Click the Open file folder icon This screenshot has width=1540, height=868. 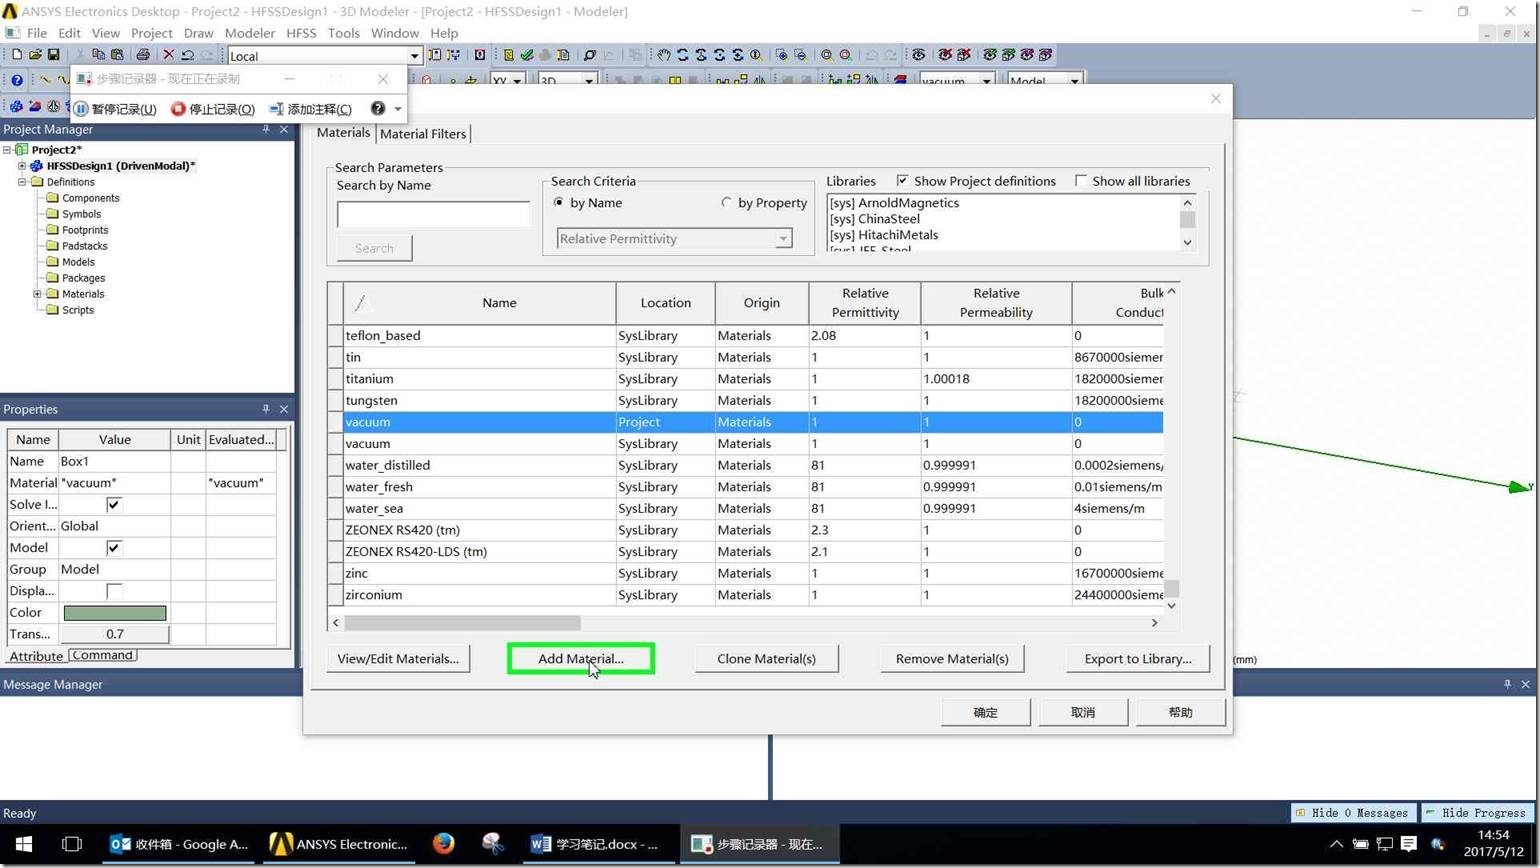(x=35, y=55)
